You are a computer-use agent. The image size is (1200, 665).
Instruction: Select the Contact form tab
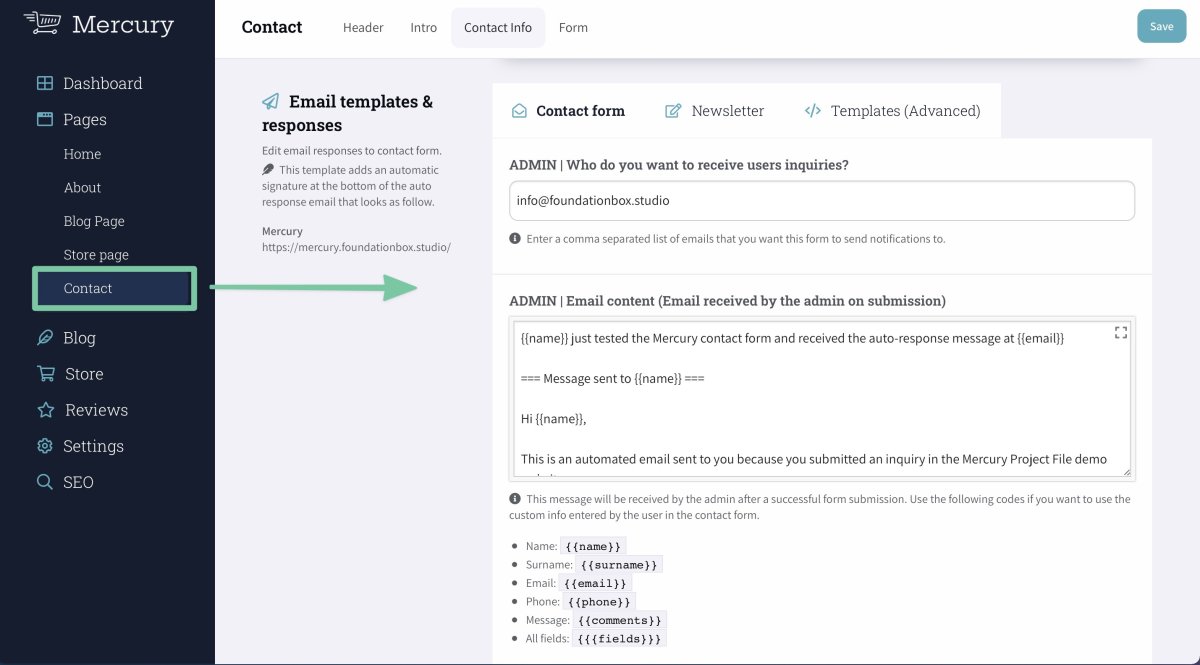point(568,111)
